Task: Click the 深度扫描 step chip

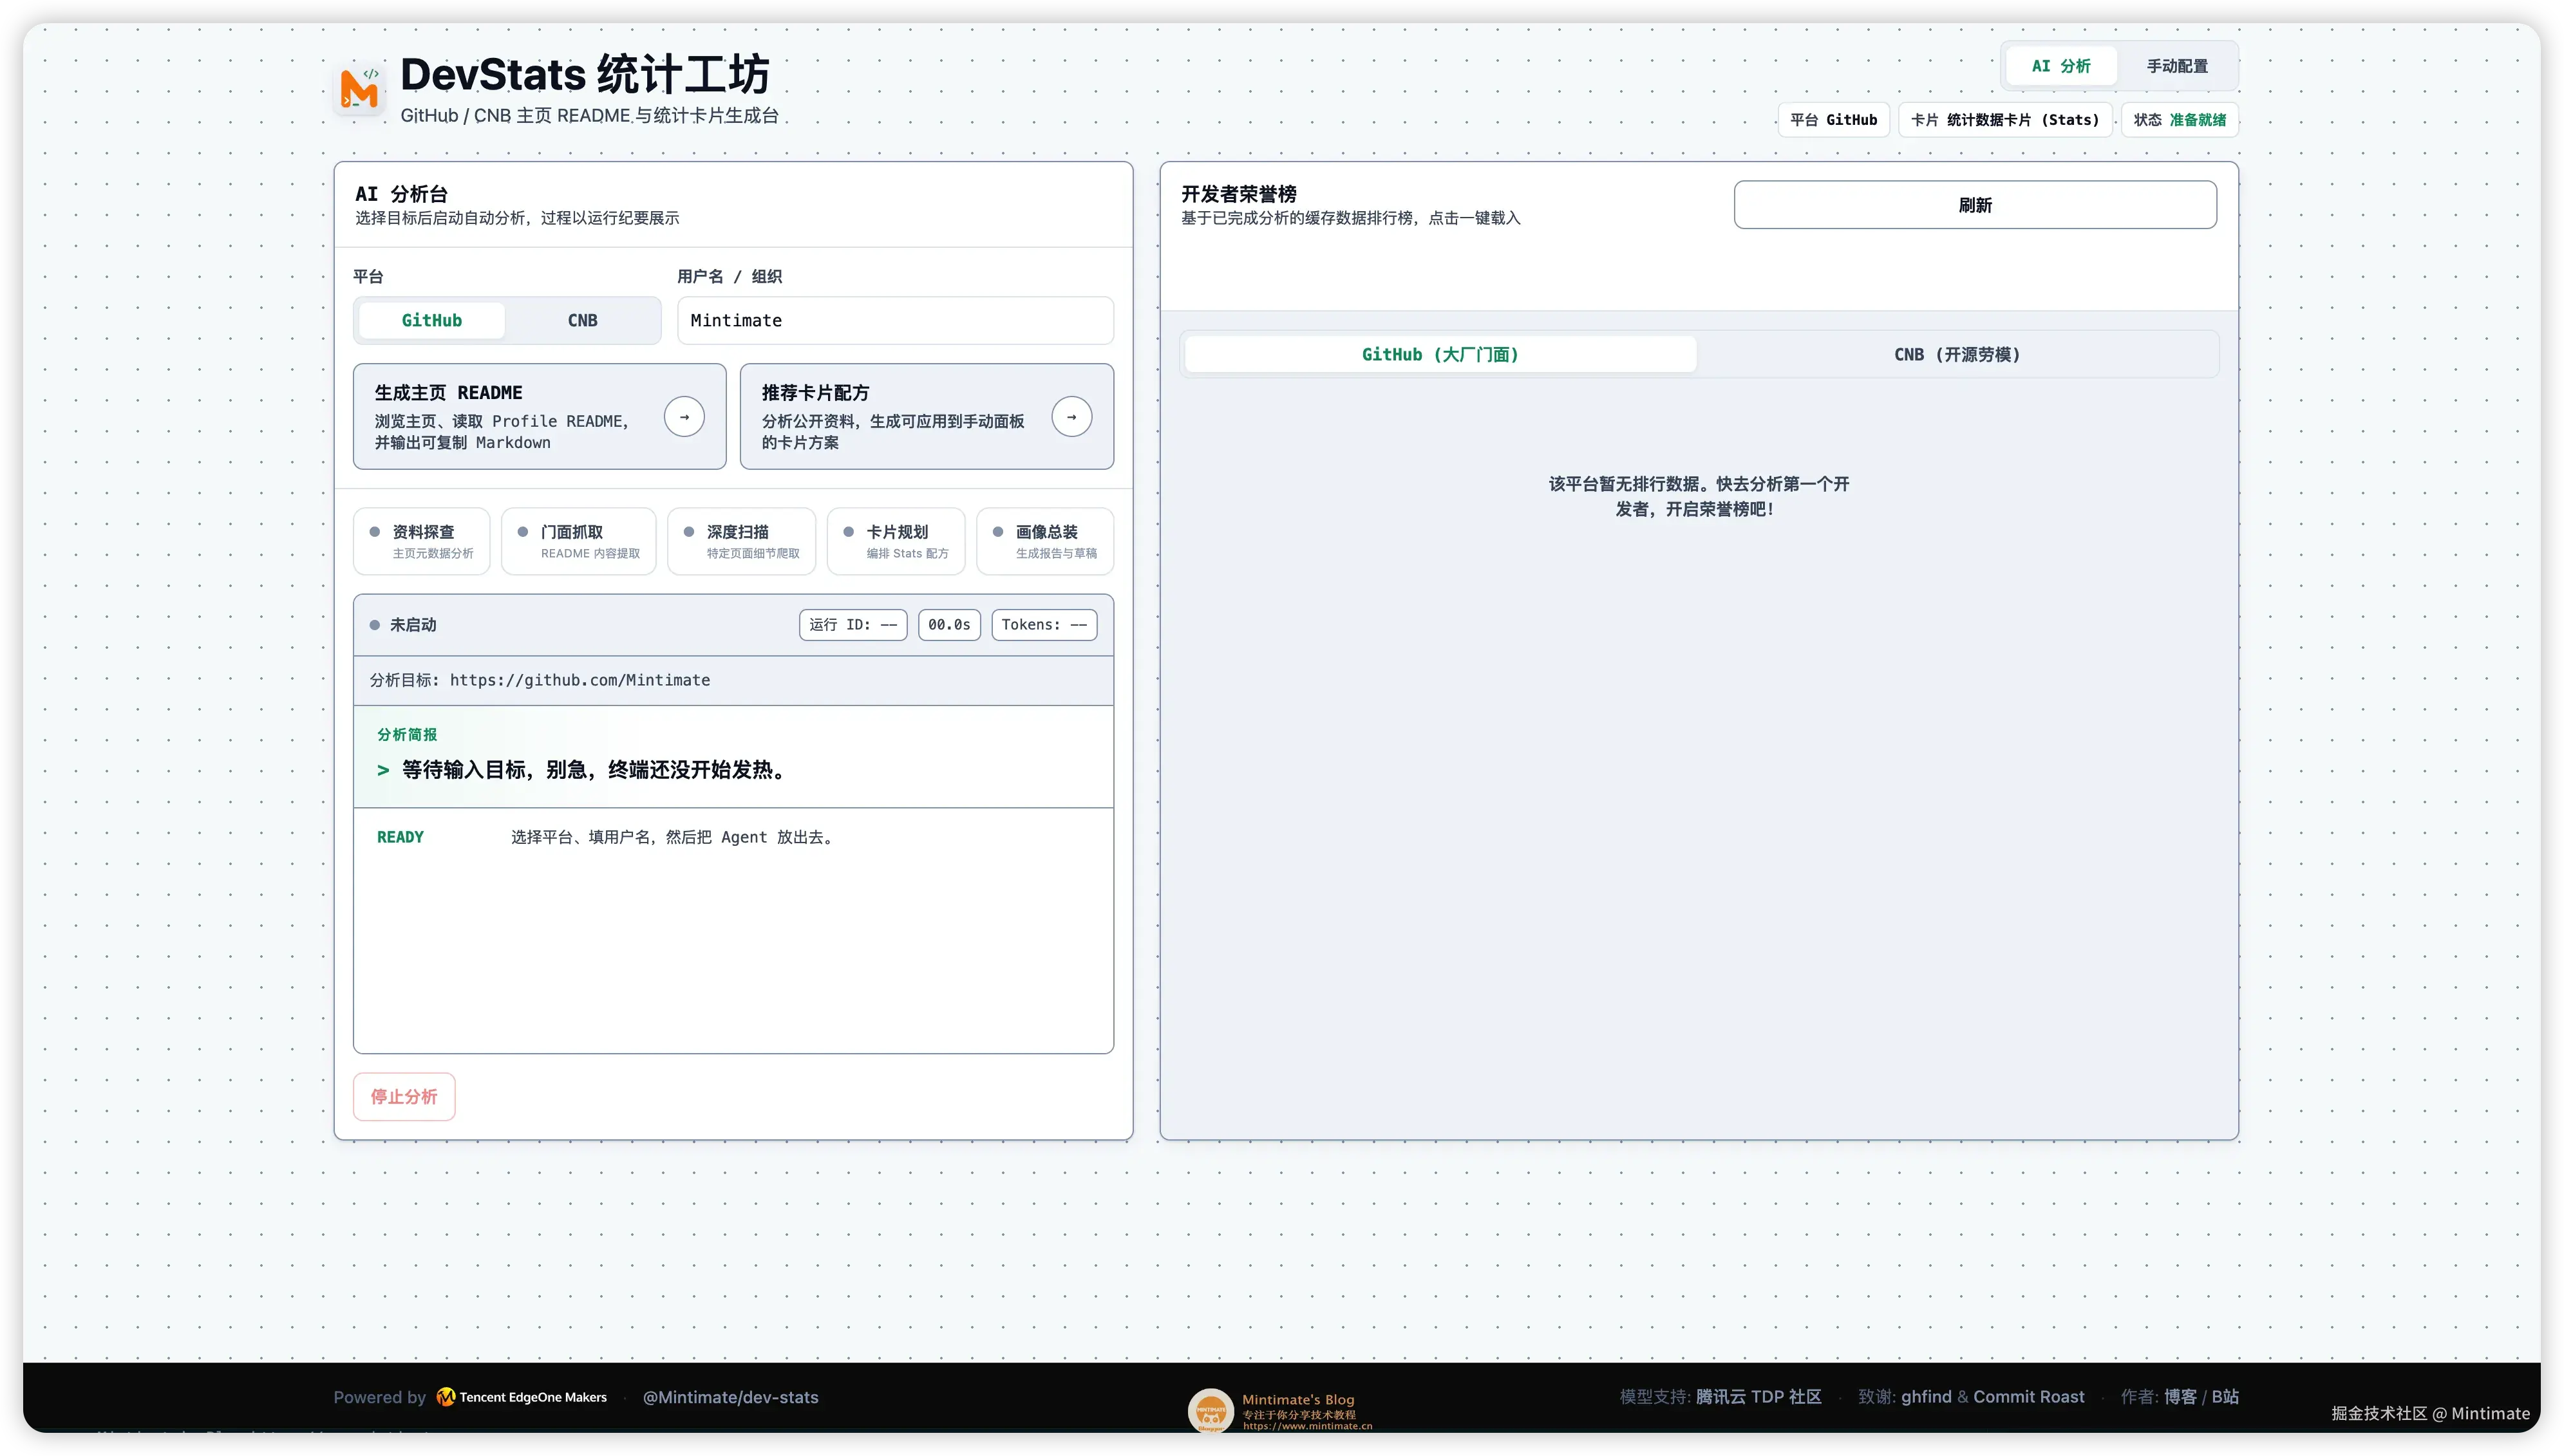Action: 741,541
